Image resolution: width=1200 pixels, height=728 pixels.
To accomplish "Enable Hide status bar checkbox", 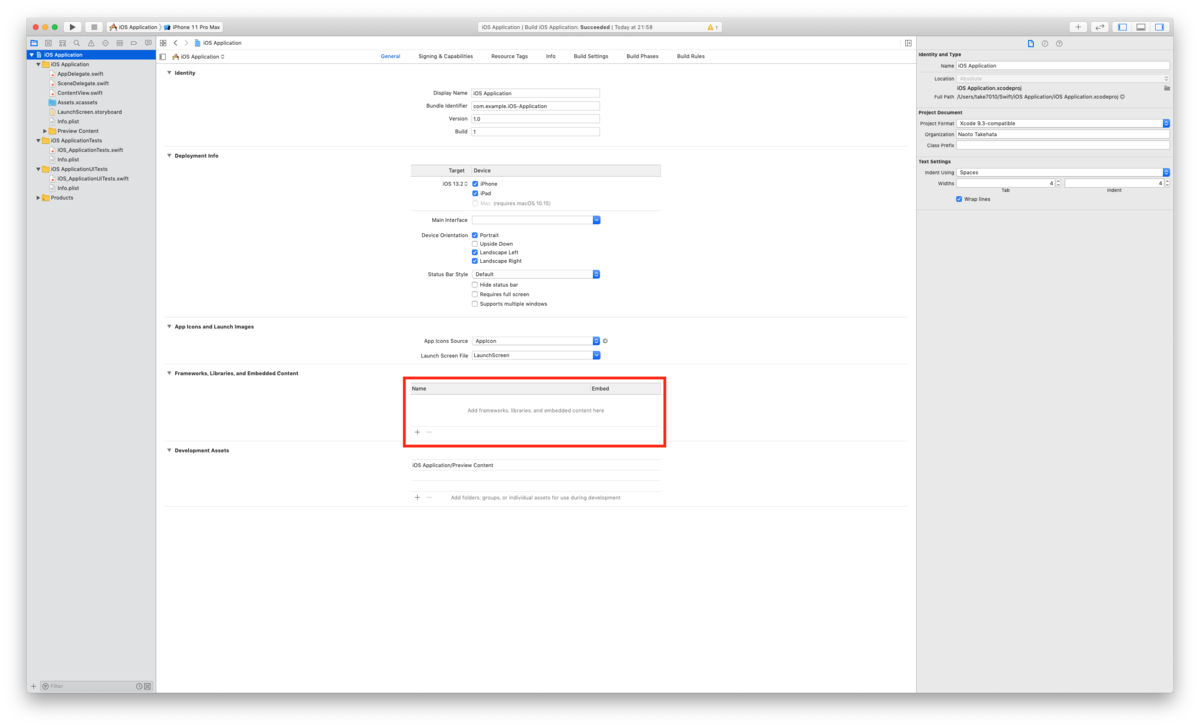I will (475, 285).
